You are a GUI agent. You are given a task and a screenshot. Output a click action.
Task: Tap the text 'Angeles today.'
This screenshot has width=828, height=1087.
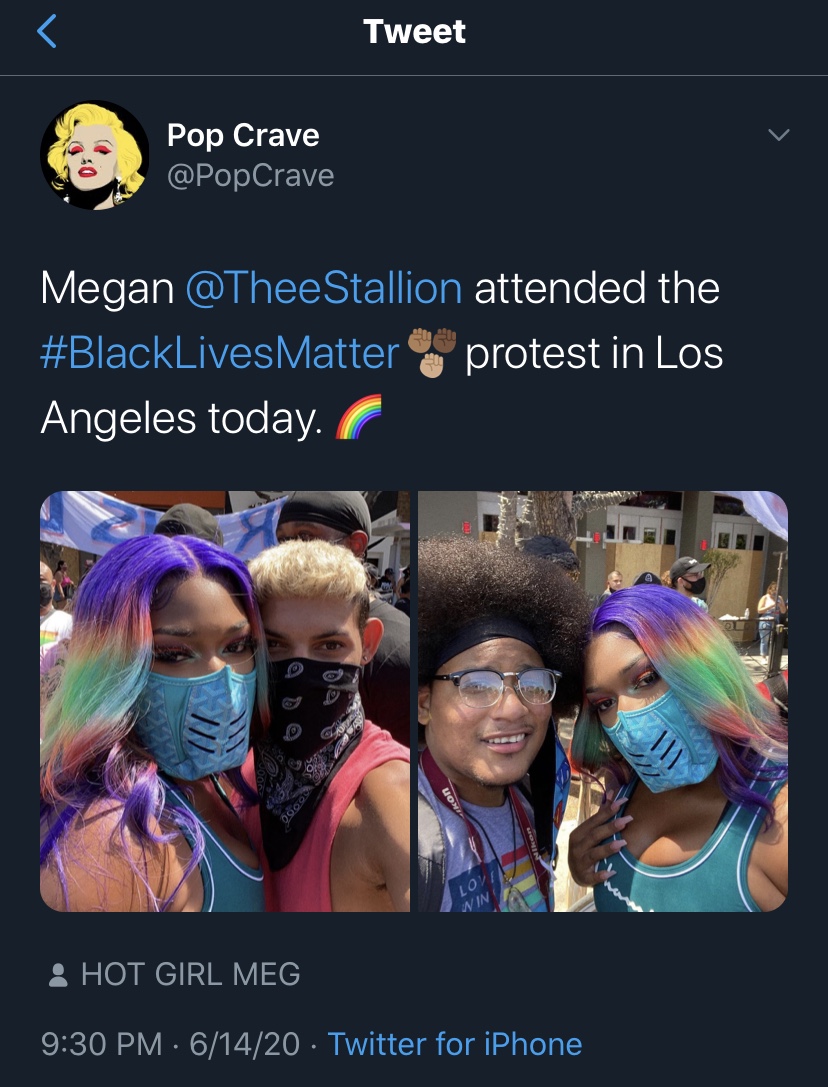[181, 418]
